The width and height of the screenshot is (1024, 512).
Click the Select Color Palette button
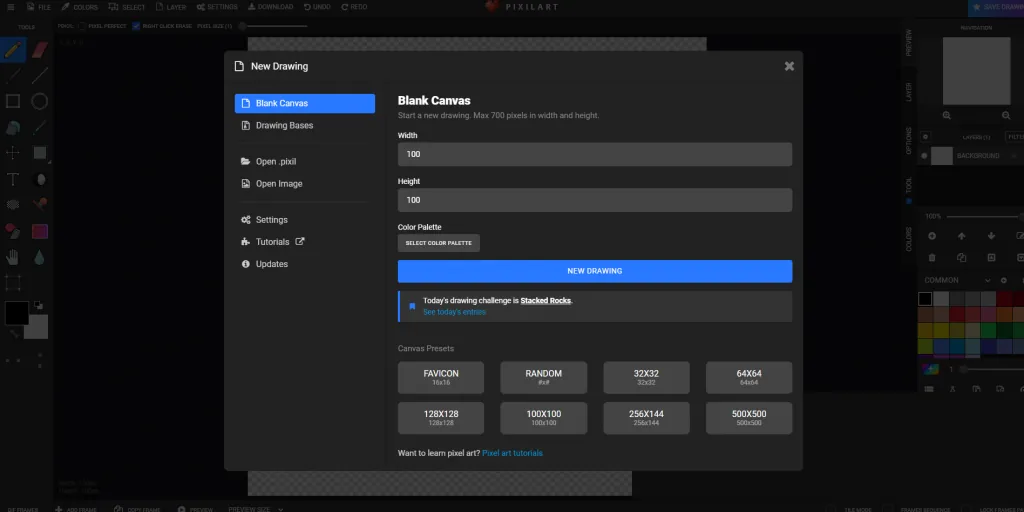(439, 243)
